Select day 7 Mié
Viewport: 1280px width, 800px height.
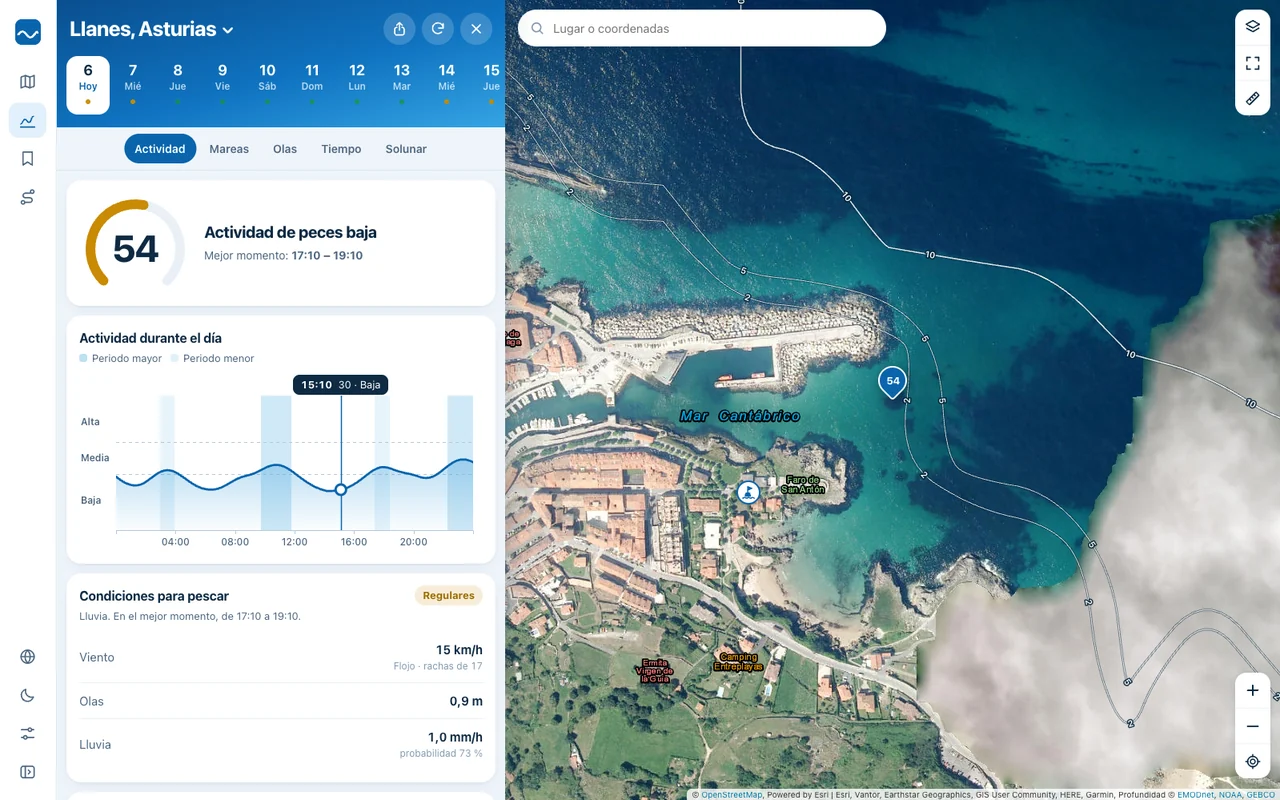coord(133,84)
